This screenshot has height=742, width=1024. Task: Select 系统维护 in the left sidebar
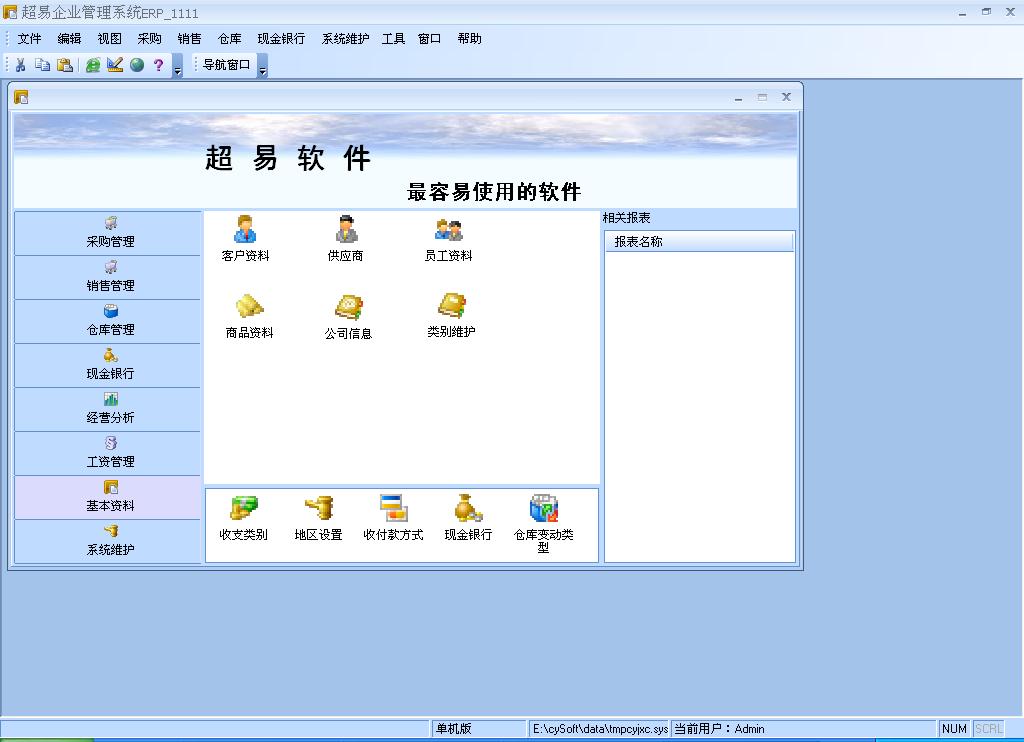(108, 541)
